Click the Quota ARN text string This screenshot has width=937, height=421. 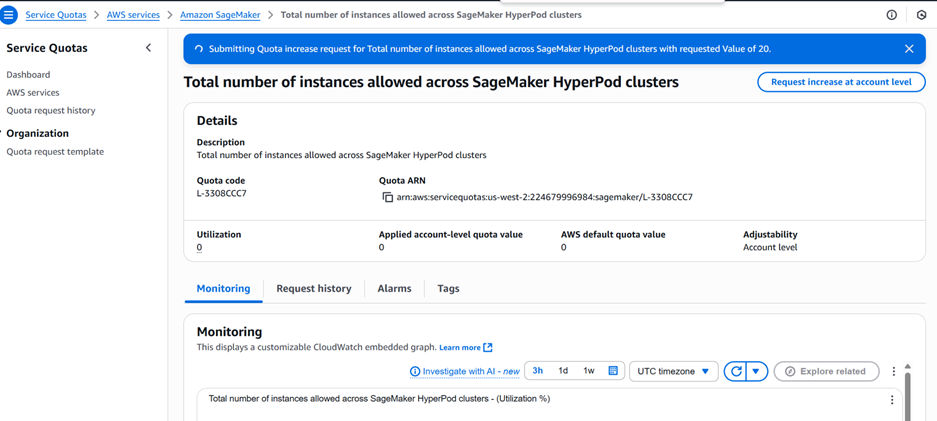tap(544, 197)
